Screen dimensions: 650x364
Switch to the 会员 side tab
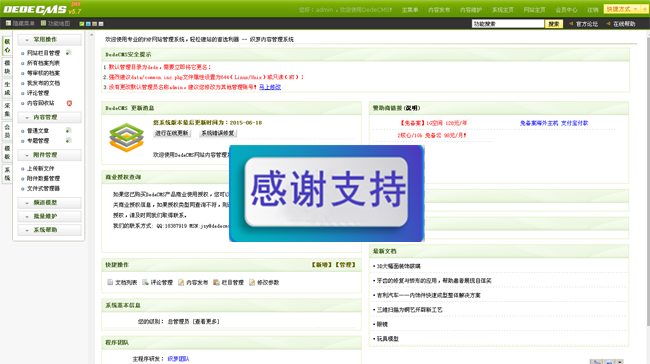point(7,131)
